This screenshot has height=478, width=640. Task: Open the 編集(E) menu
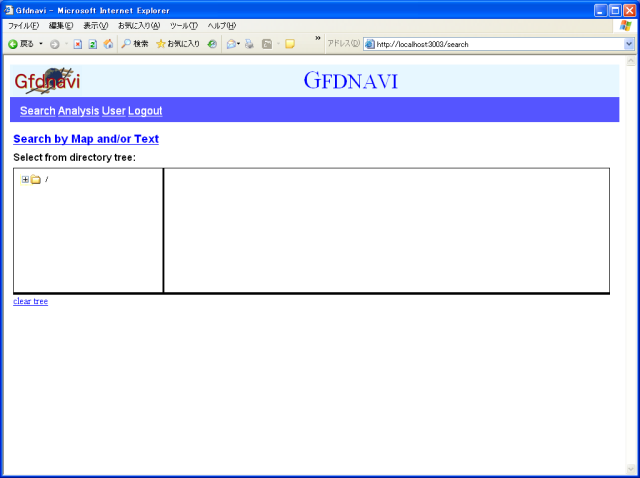pos(61,26)
